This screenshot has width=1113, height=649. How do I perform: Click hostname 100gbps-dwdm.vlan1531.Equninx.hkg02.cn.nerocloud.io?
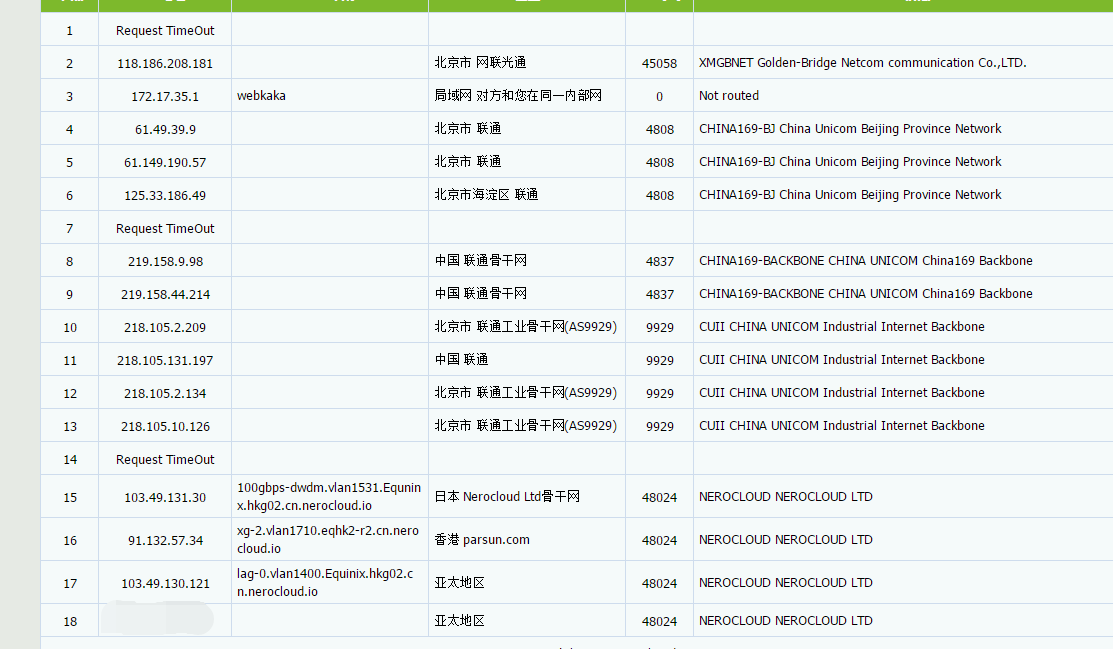click(x=329, y=496)
